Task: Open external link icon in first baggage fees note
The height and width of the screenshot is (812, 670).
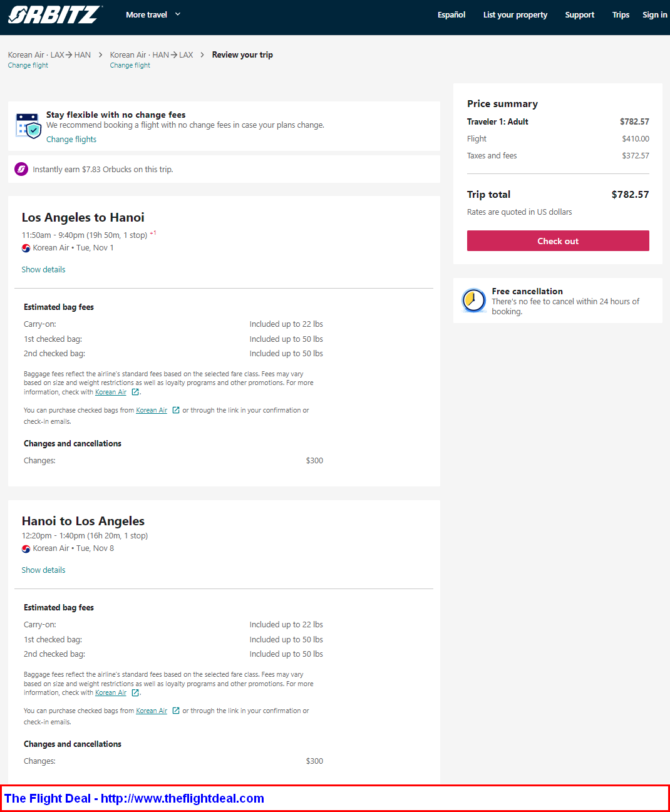Action: [x=135, y=392]
